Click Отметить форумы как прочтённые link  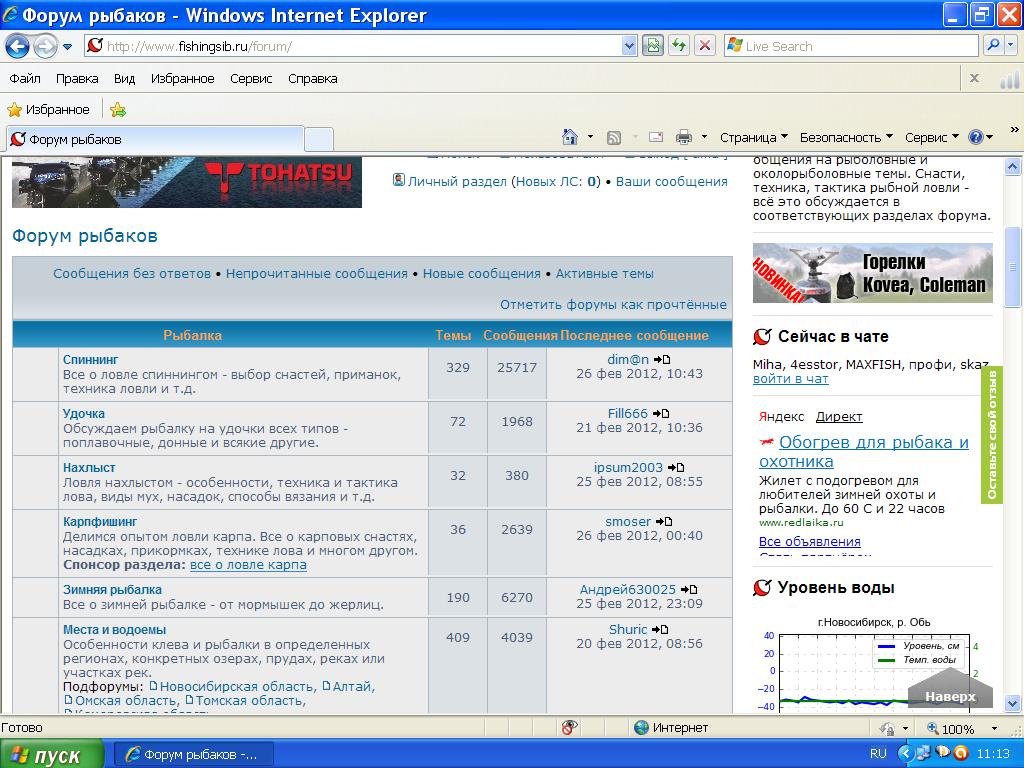click(613, 304)
